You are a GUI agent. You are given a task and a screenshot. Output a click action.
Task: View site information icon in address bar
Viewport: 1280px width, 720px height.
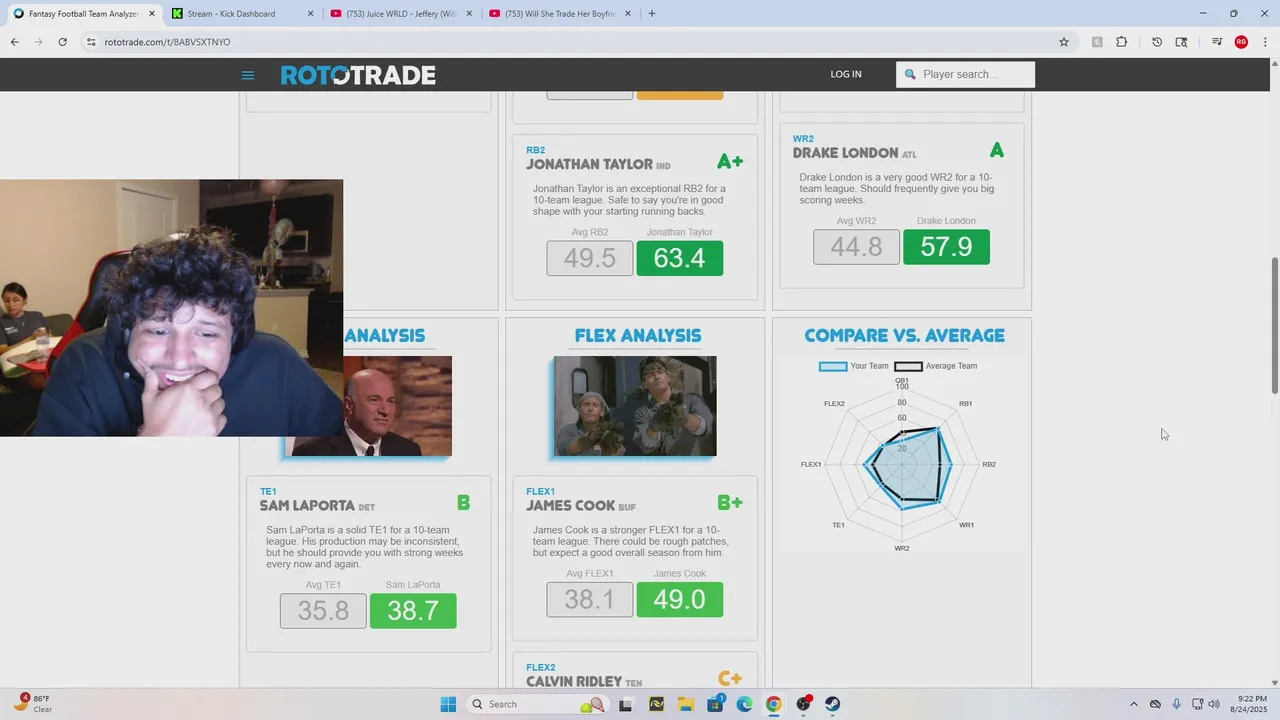[91, 42]
